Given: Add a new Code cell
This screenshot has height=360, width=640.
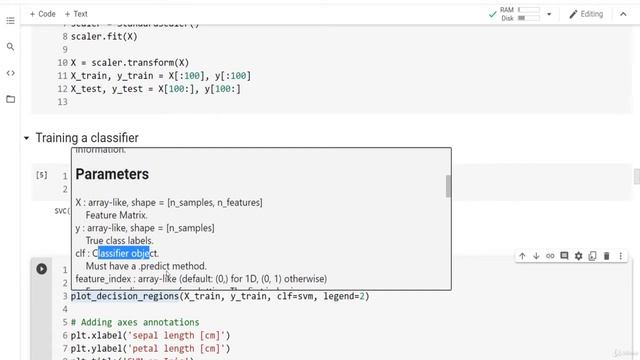Looking at the screenshot, I should point(42,14).
